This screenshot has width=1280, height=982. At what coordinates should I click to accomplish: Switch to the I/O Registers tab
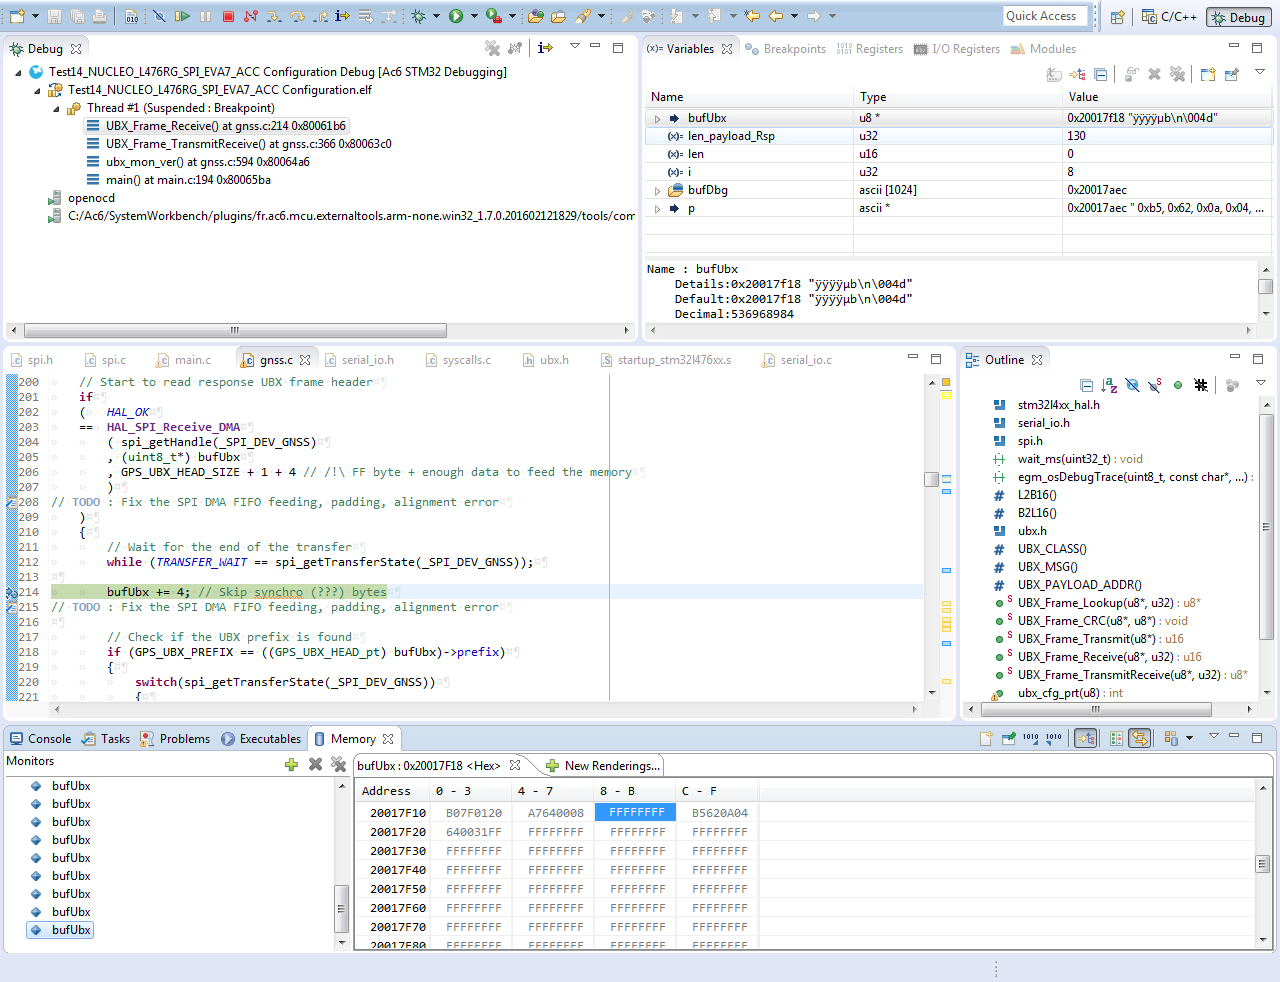pyautogui.click(x=957, y=49)
